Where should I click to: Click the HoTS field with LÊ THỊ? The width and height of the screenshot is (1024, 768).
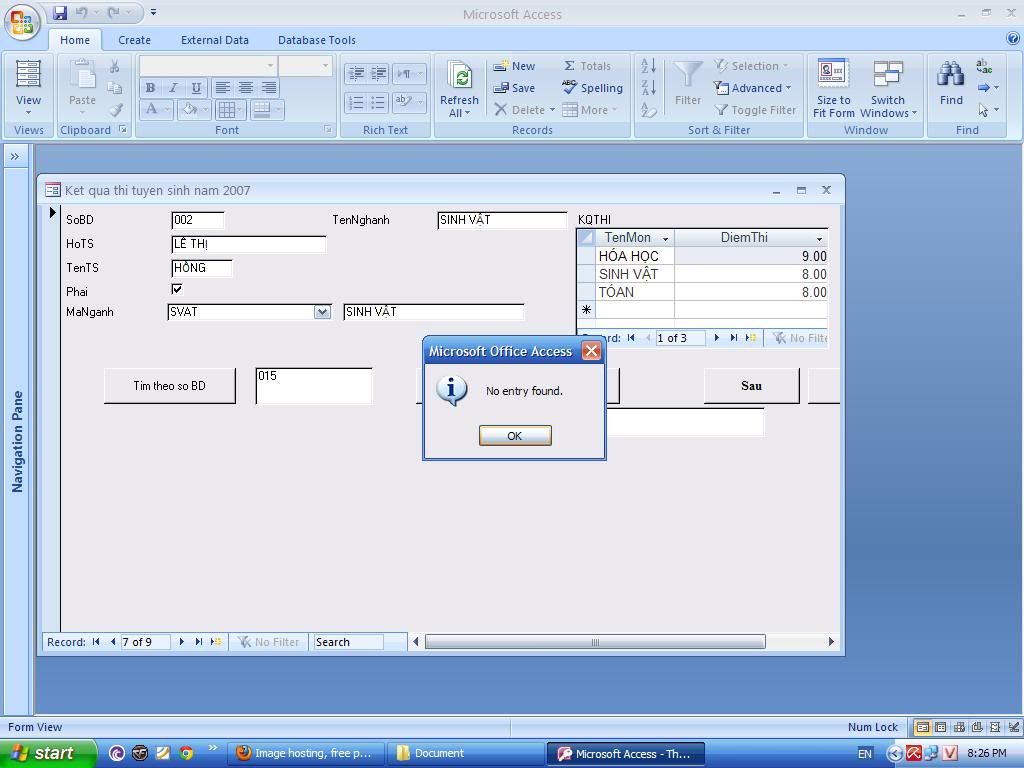point(249,244)
